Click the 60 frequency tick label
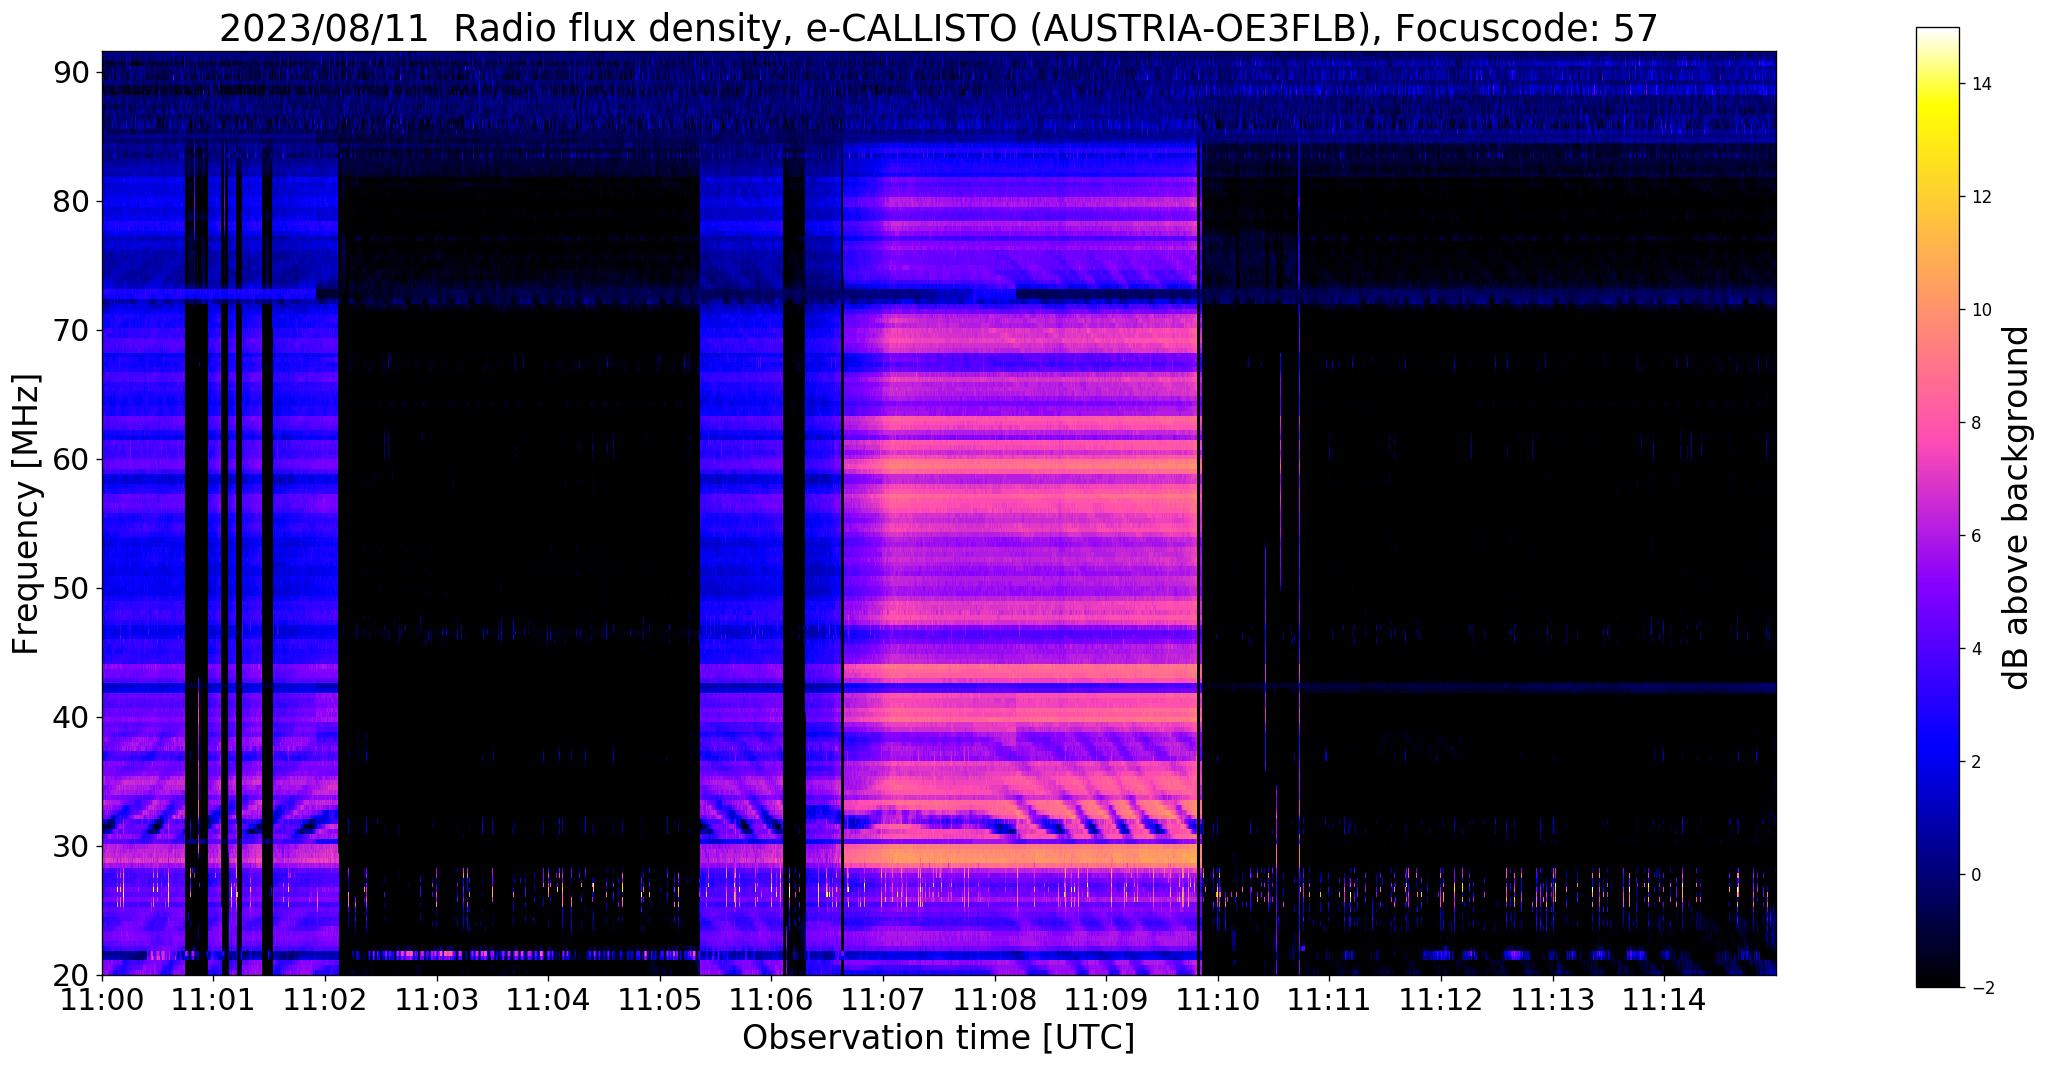Image resolution: width=2047 pixels, height=1067 pixels. coord(71,459)
